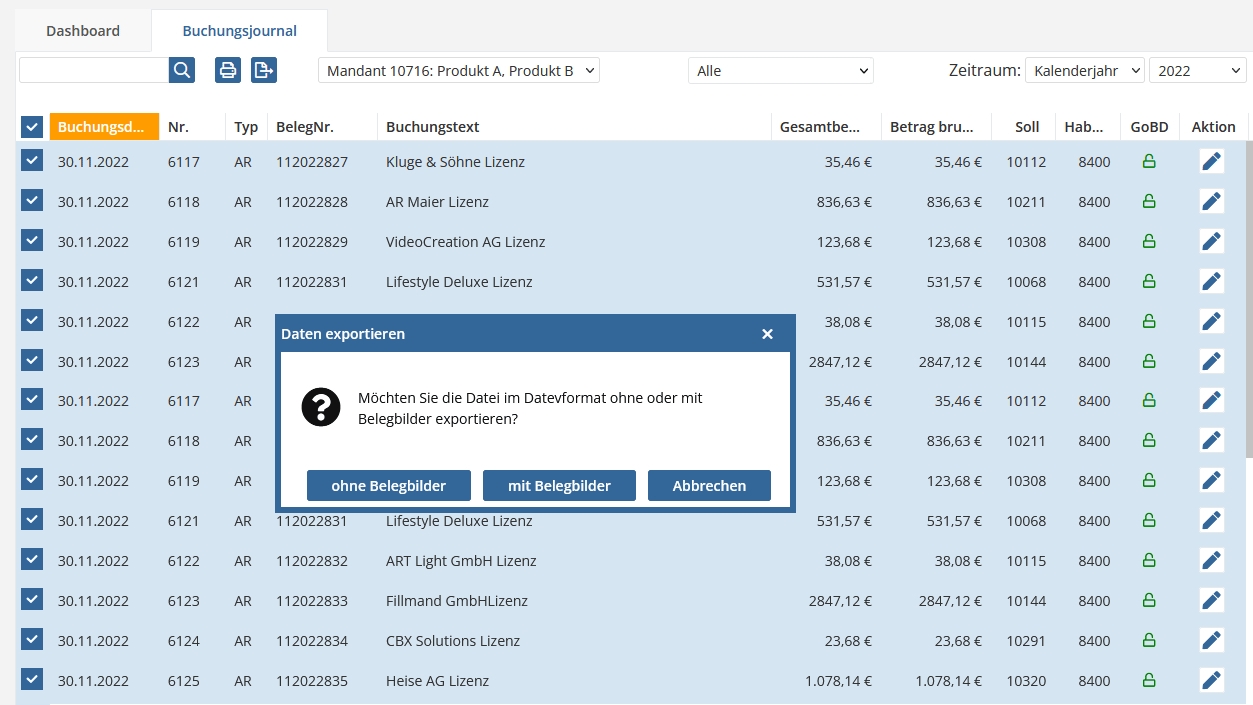The image size is (1253, 705).
Task: Click the search magnifier icon
Action: tap(182, 70)
